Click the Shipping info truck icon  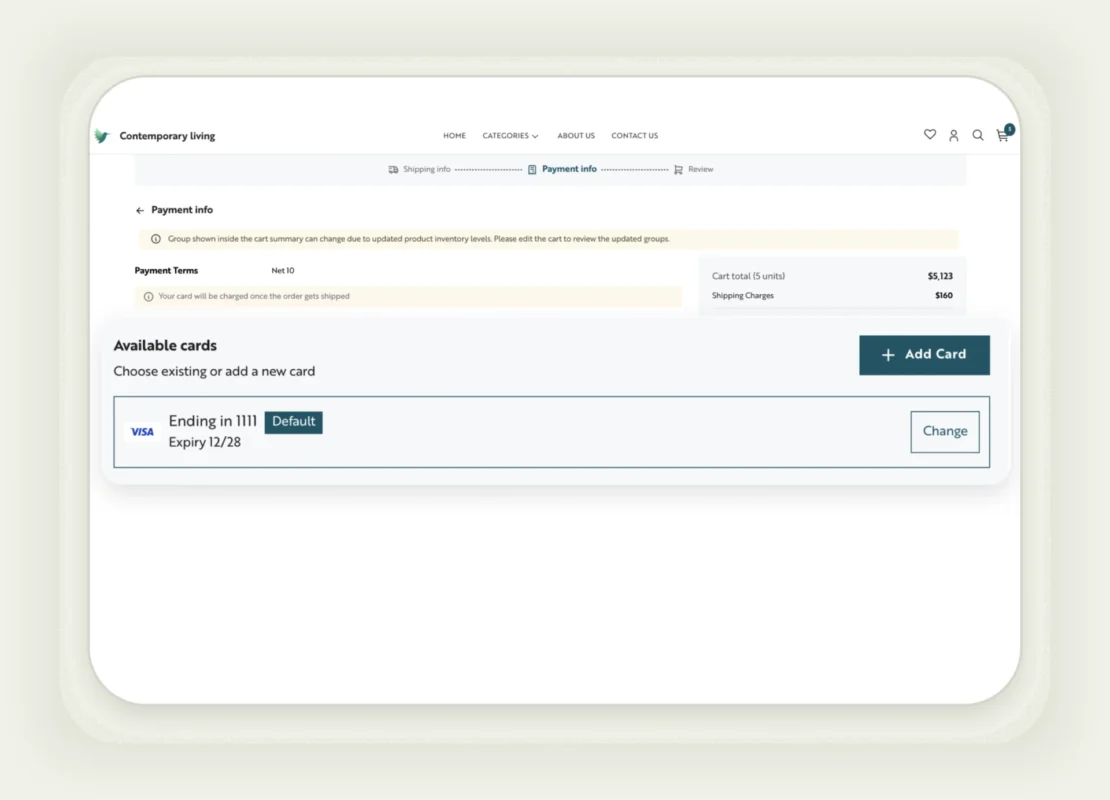coord(392,169)
